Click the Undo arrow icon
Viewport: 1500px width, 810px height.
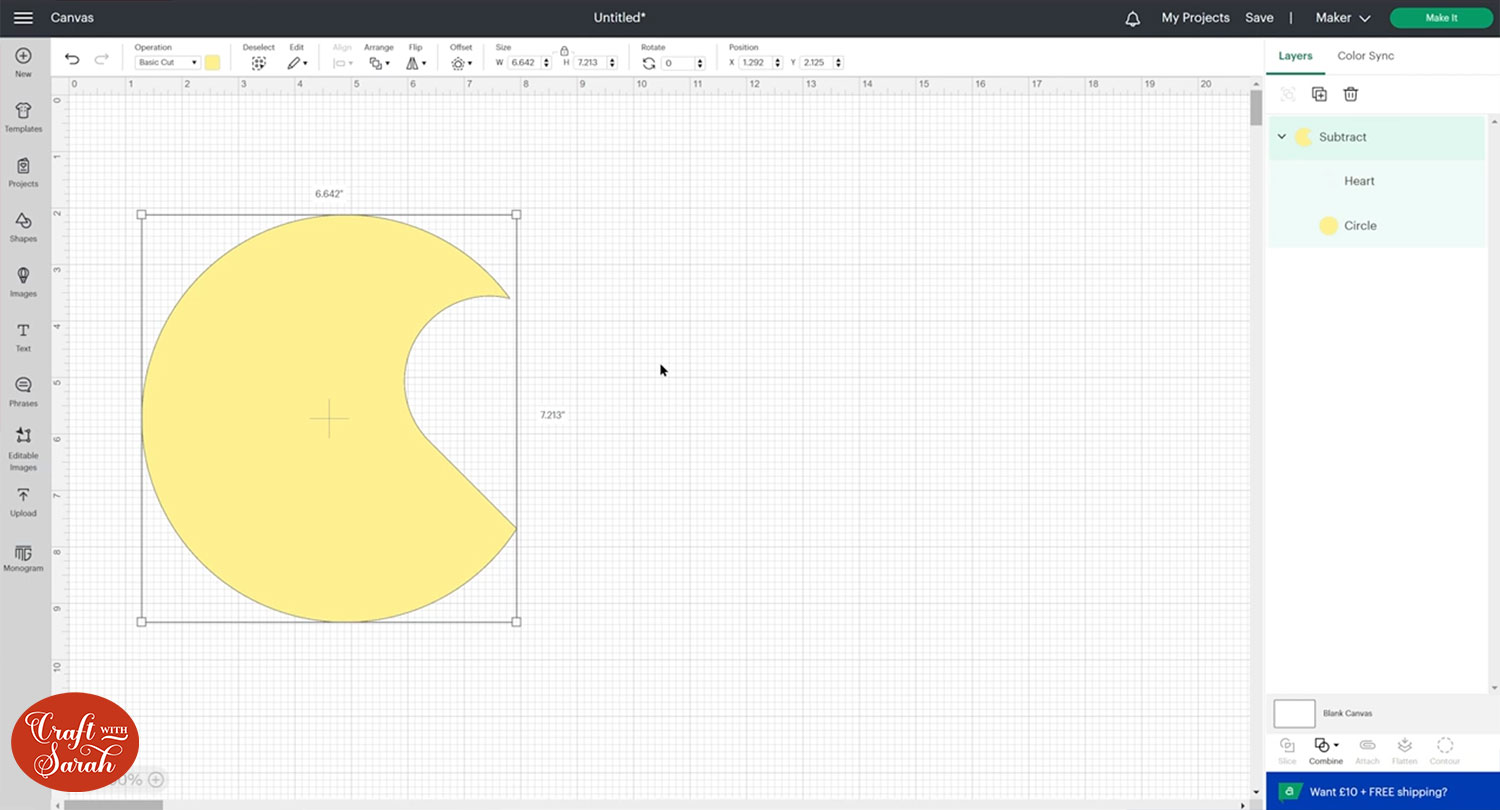click(x=72, y=60)
